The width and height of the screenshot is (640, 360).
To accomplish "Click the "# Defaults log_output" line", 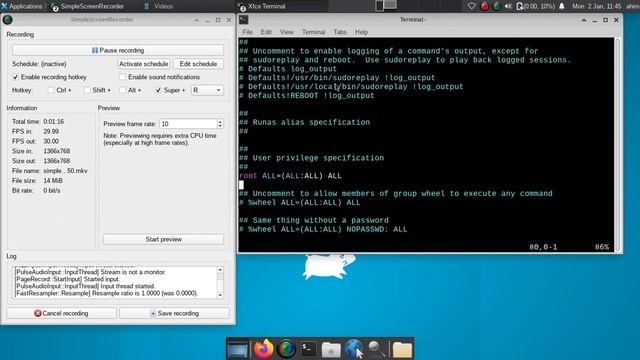I will click(x=288, y=69).
